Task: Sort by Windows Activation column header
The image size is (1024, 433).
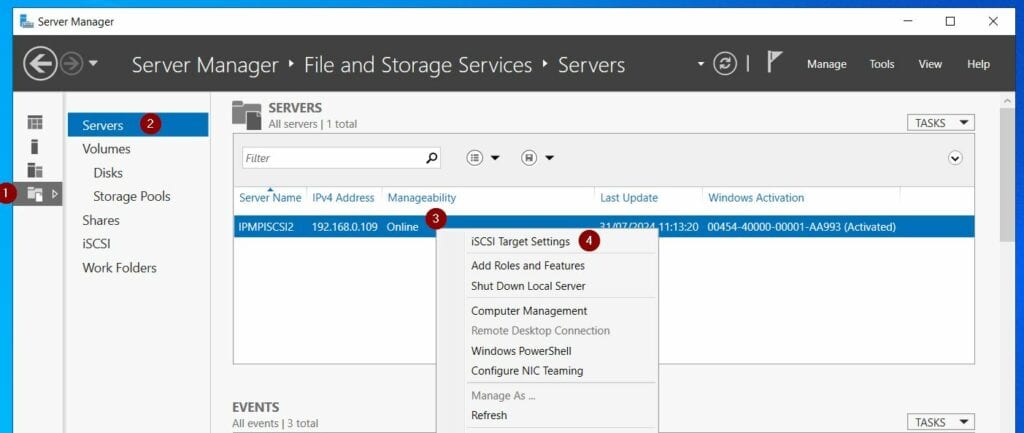Action: [x=756, y=197]
